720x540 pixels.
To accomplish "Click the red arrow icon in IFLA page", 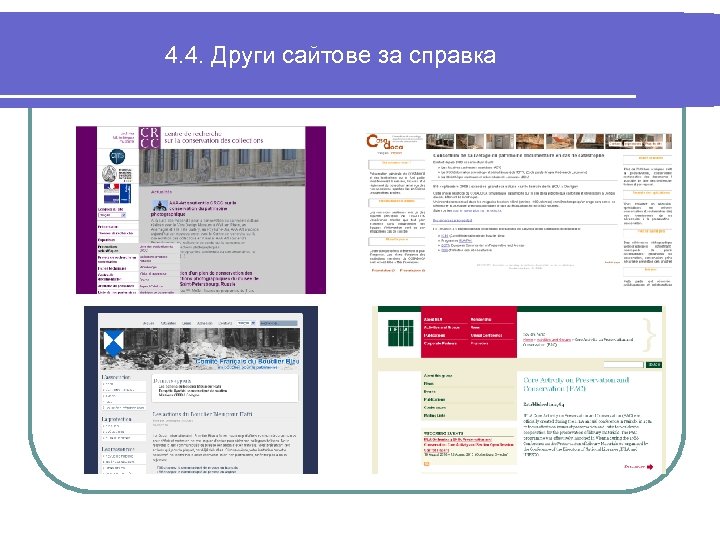I will tap(650, 467).
